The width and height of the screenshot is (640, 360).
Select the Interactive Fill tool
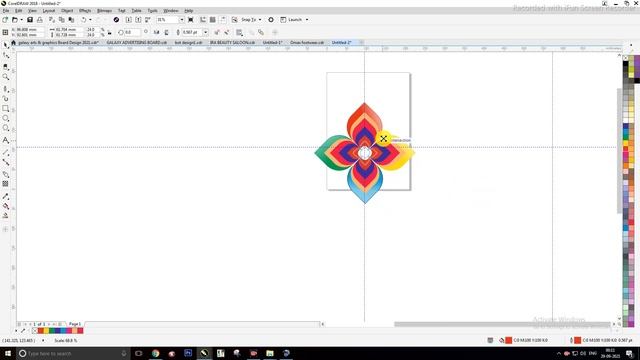tap(5, 206)
